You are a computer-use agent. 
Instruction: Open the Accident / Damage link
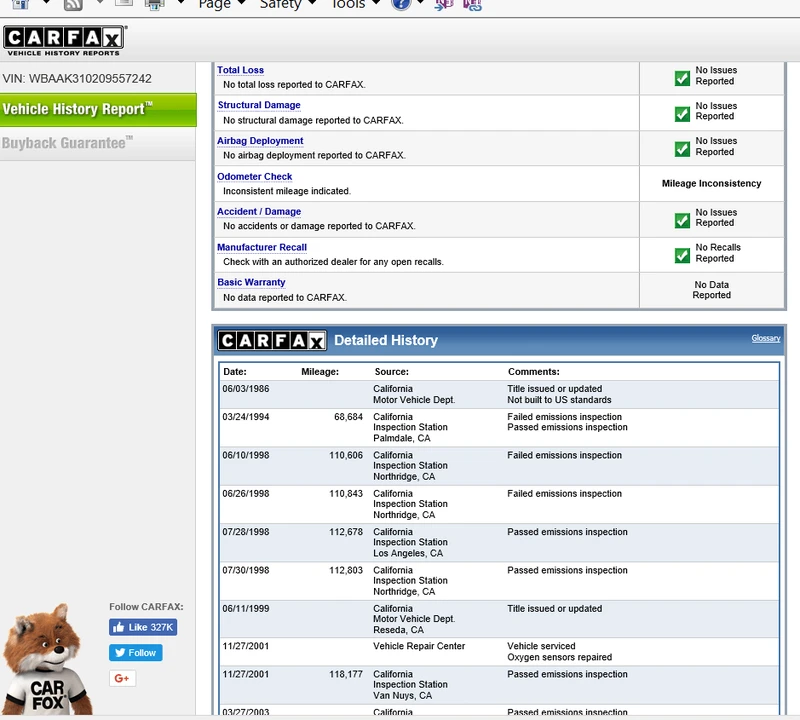pos(259,212)
